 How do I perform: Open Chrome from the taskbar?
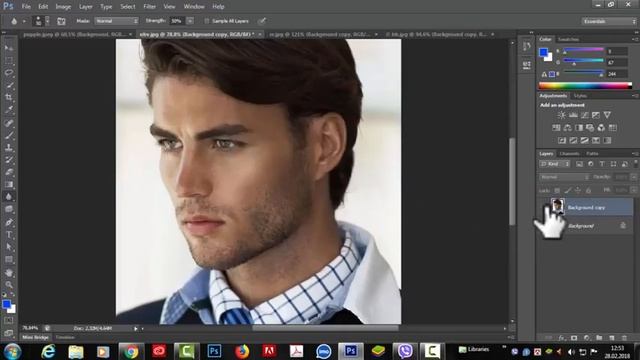131,351
